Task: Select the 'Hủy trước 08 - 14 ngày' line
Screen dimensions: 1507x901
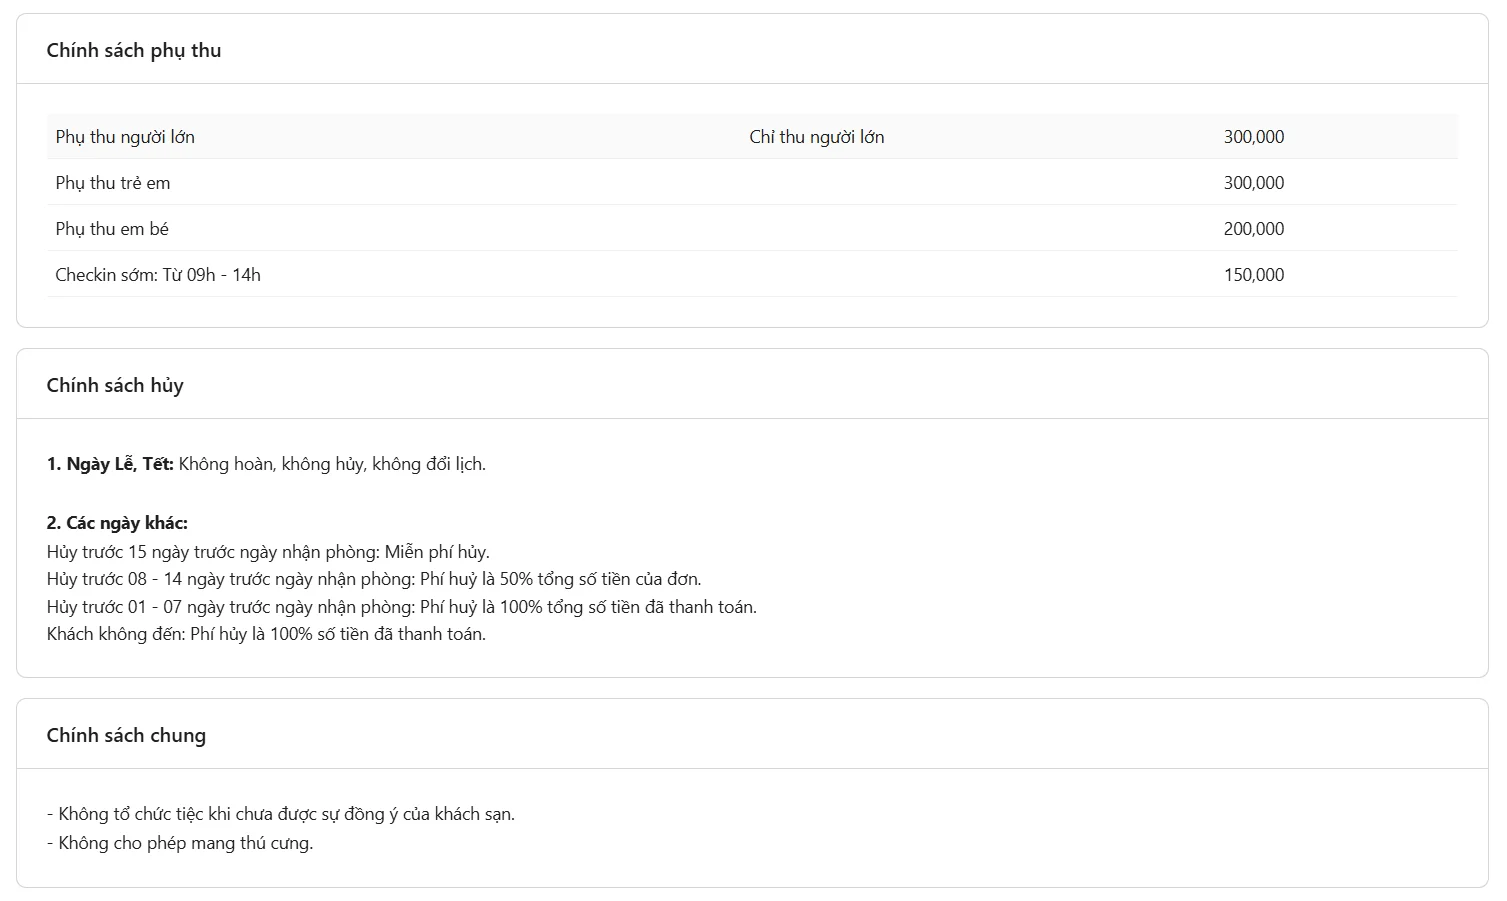Action: pyautogui.click(x=374, y=579)
